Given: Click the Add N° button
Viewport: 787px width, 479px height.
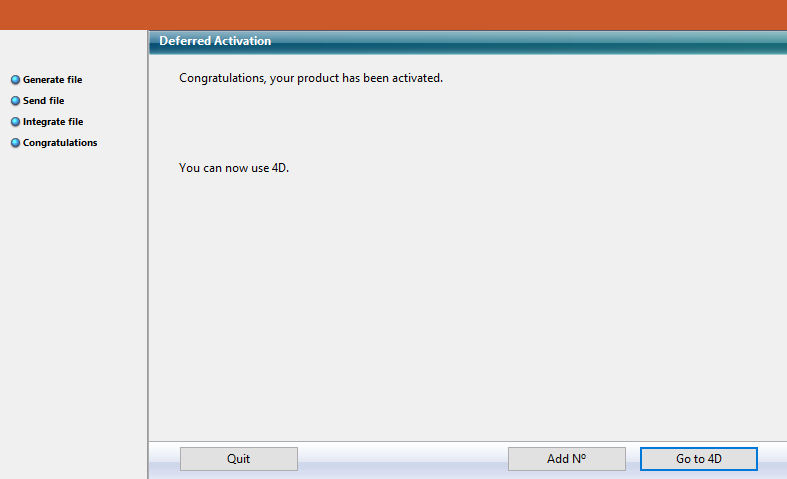Looking at the screenshot, I should click(x=566, y=459).
